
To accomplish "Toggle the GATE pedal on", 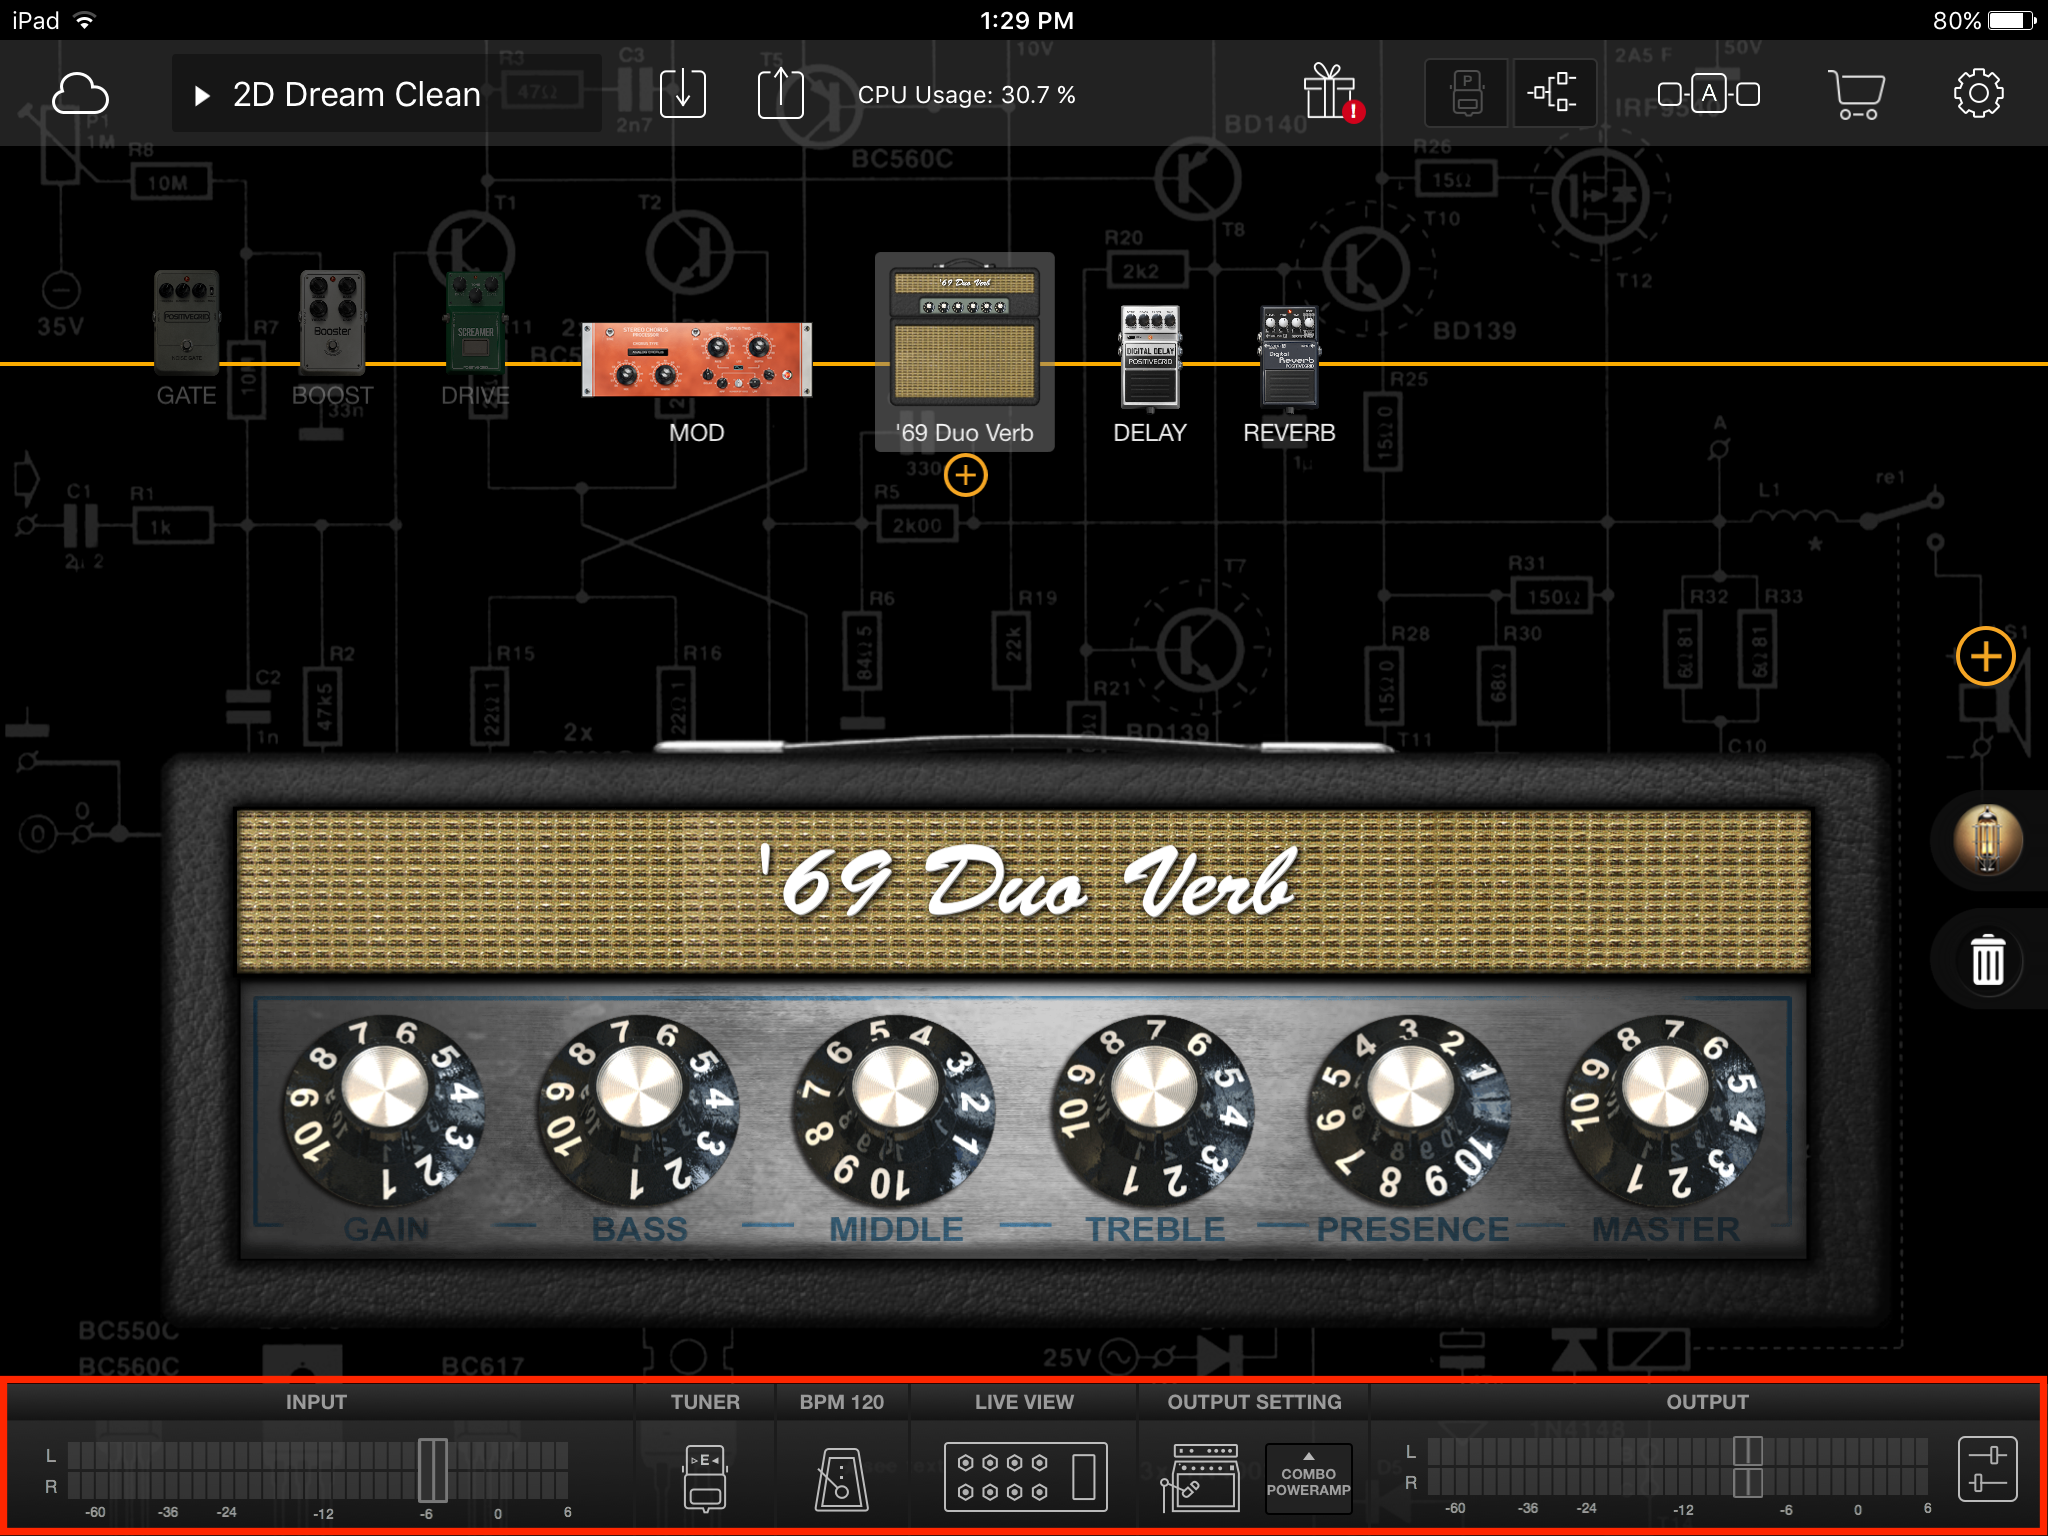I will coord(187,322).
